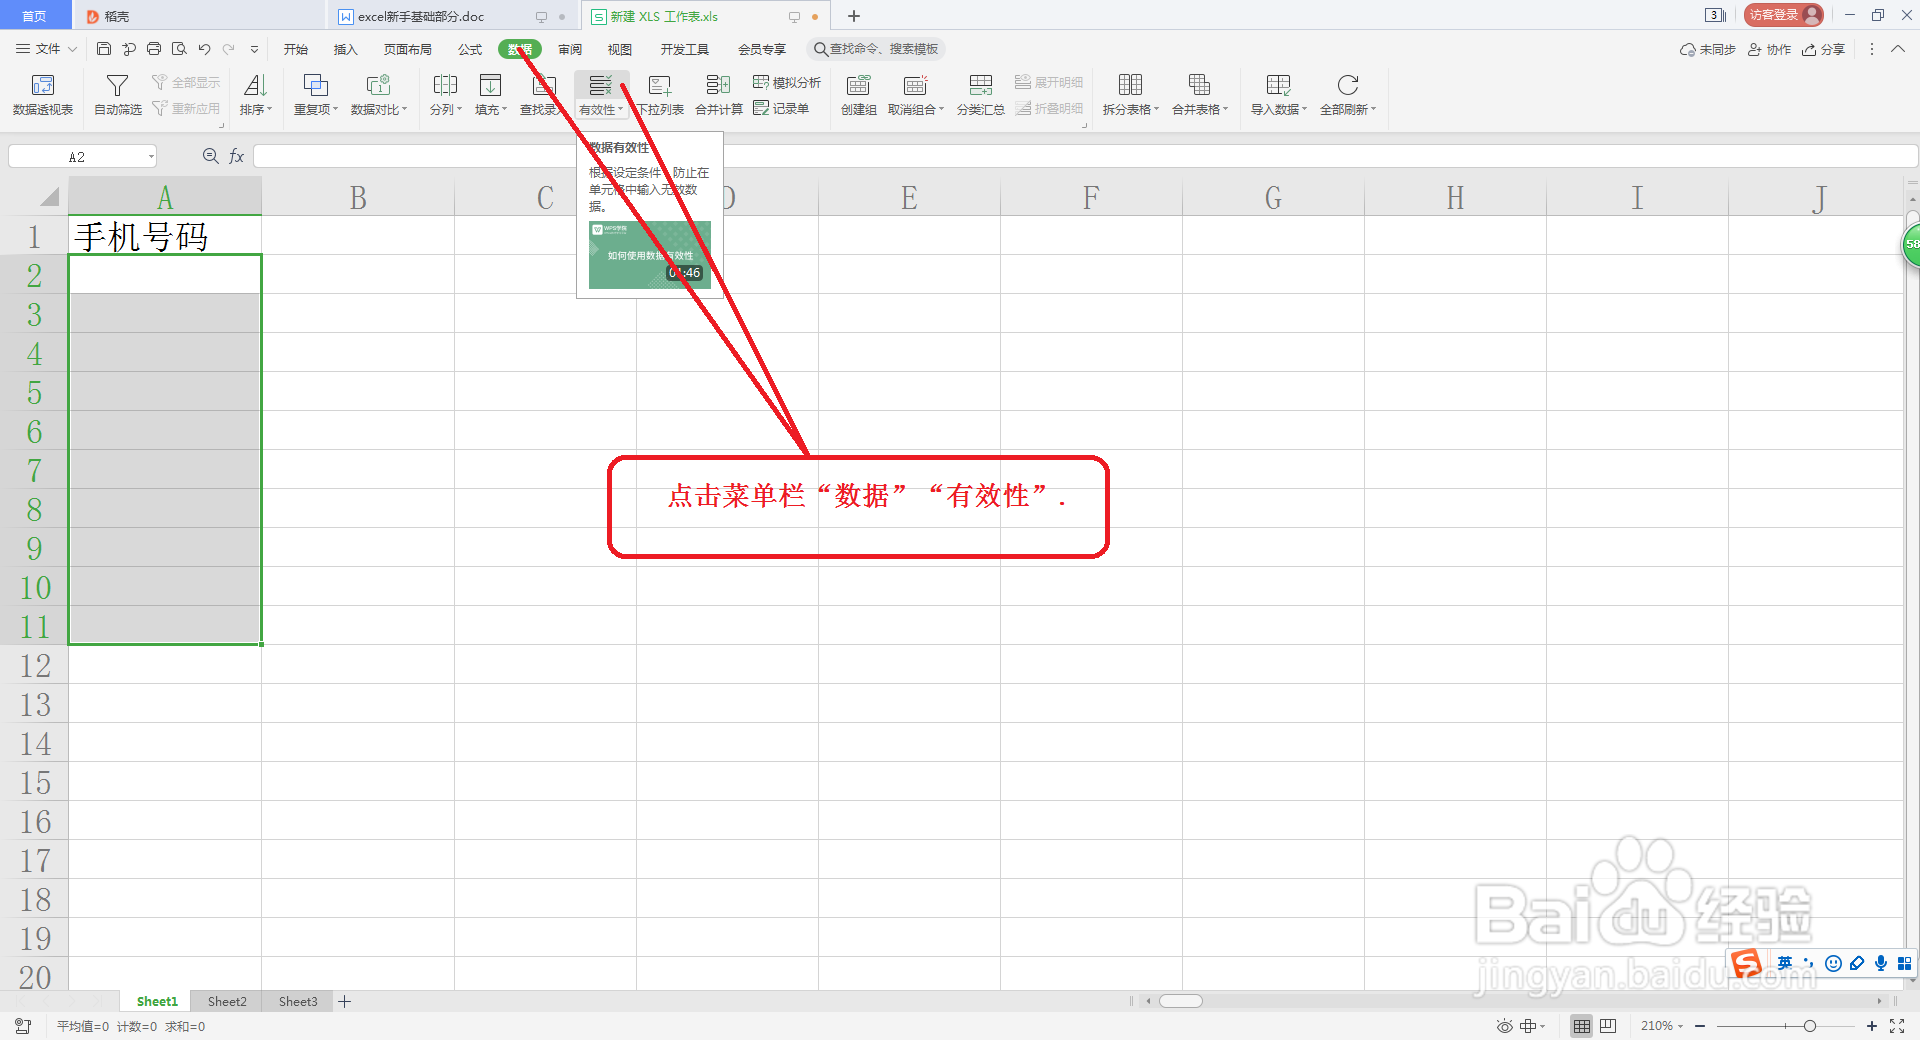This screenshot has width=1920, height=1040.
Task: Open the 数据透视表 (PivotTable) tool
Action: [x=42, y=95]
